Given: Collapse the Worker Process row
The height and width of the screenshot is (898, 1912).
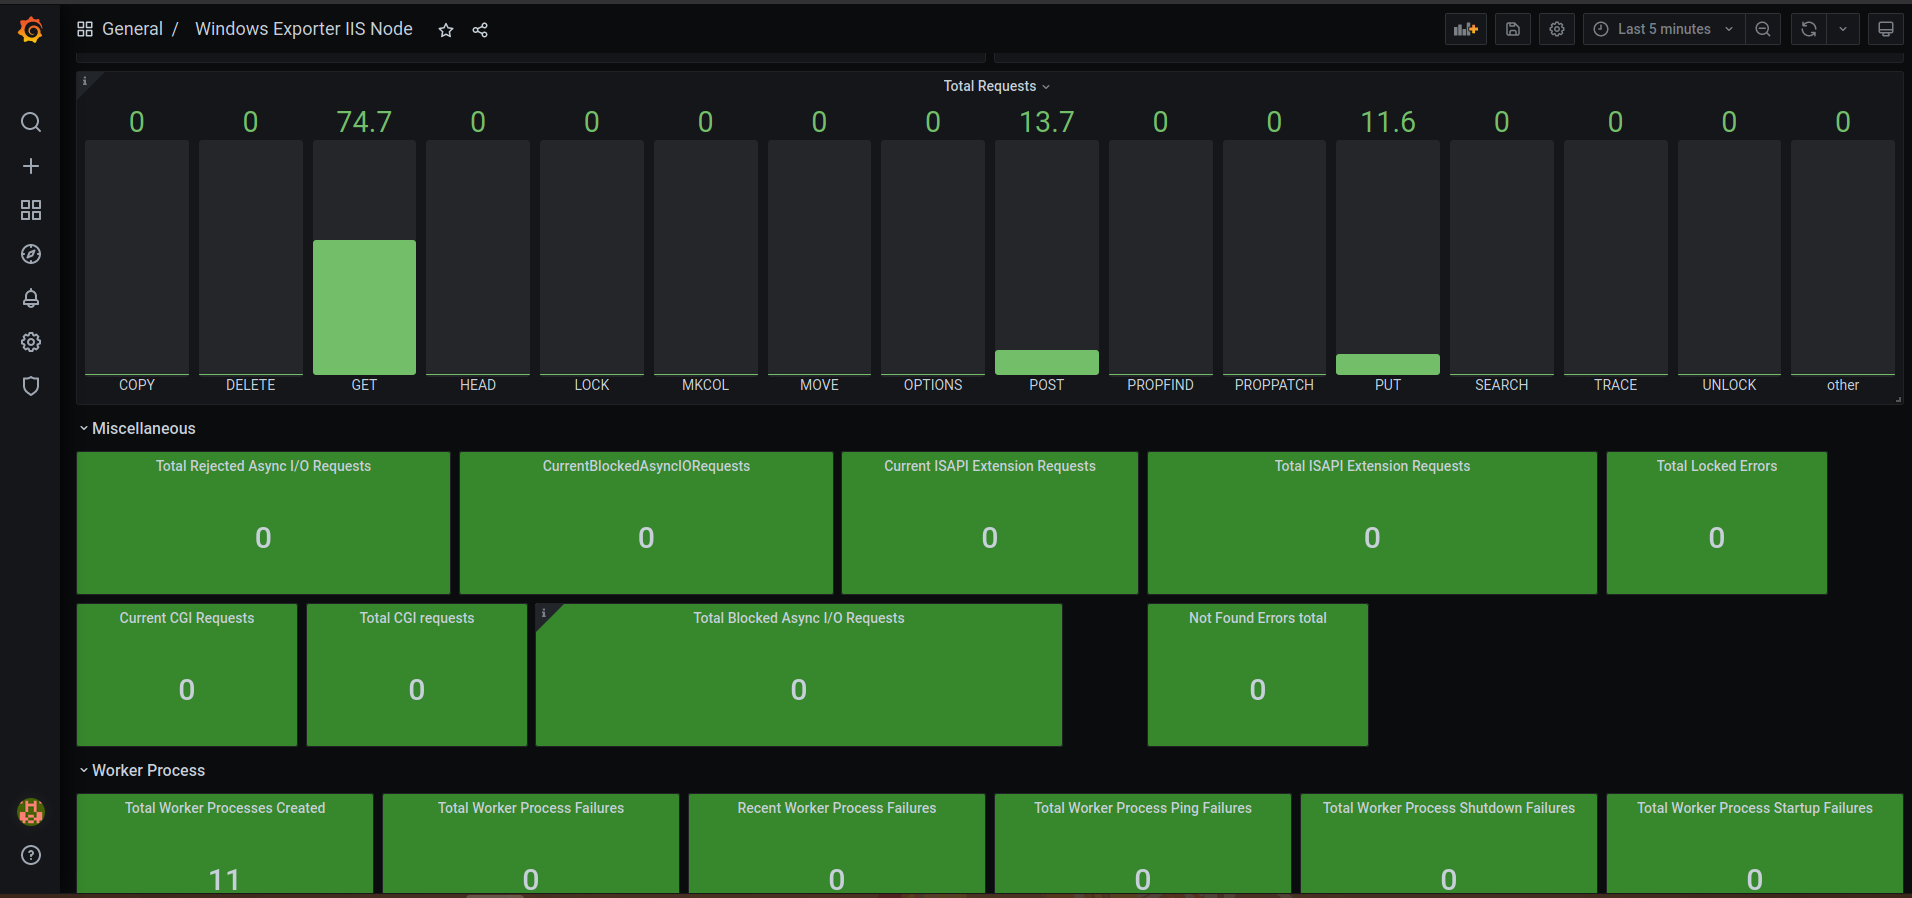Looking at the screenshot, I should (x=142, y=770).
